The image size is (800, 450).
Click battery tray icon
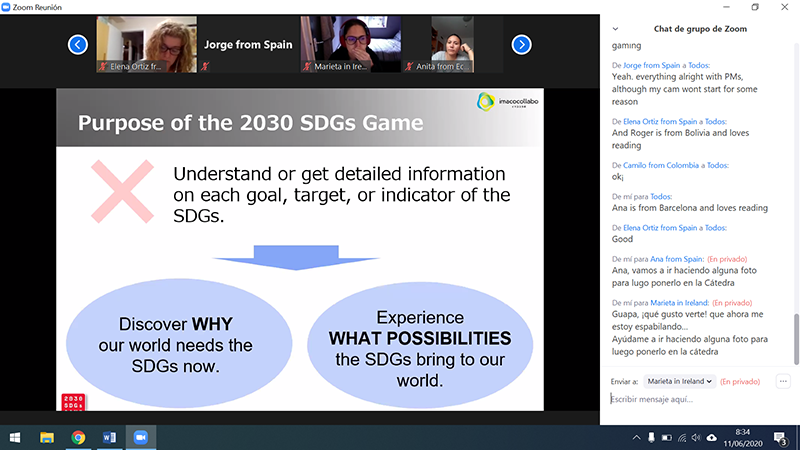666,438
